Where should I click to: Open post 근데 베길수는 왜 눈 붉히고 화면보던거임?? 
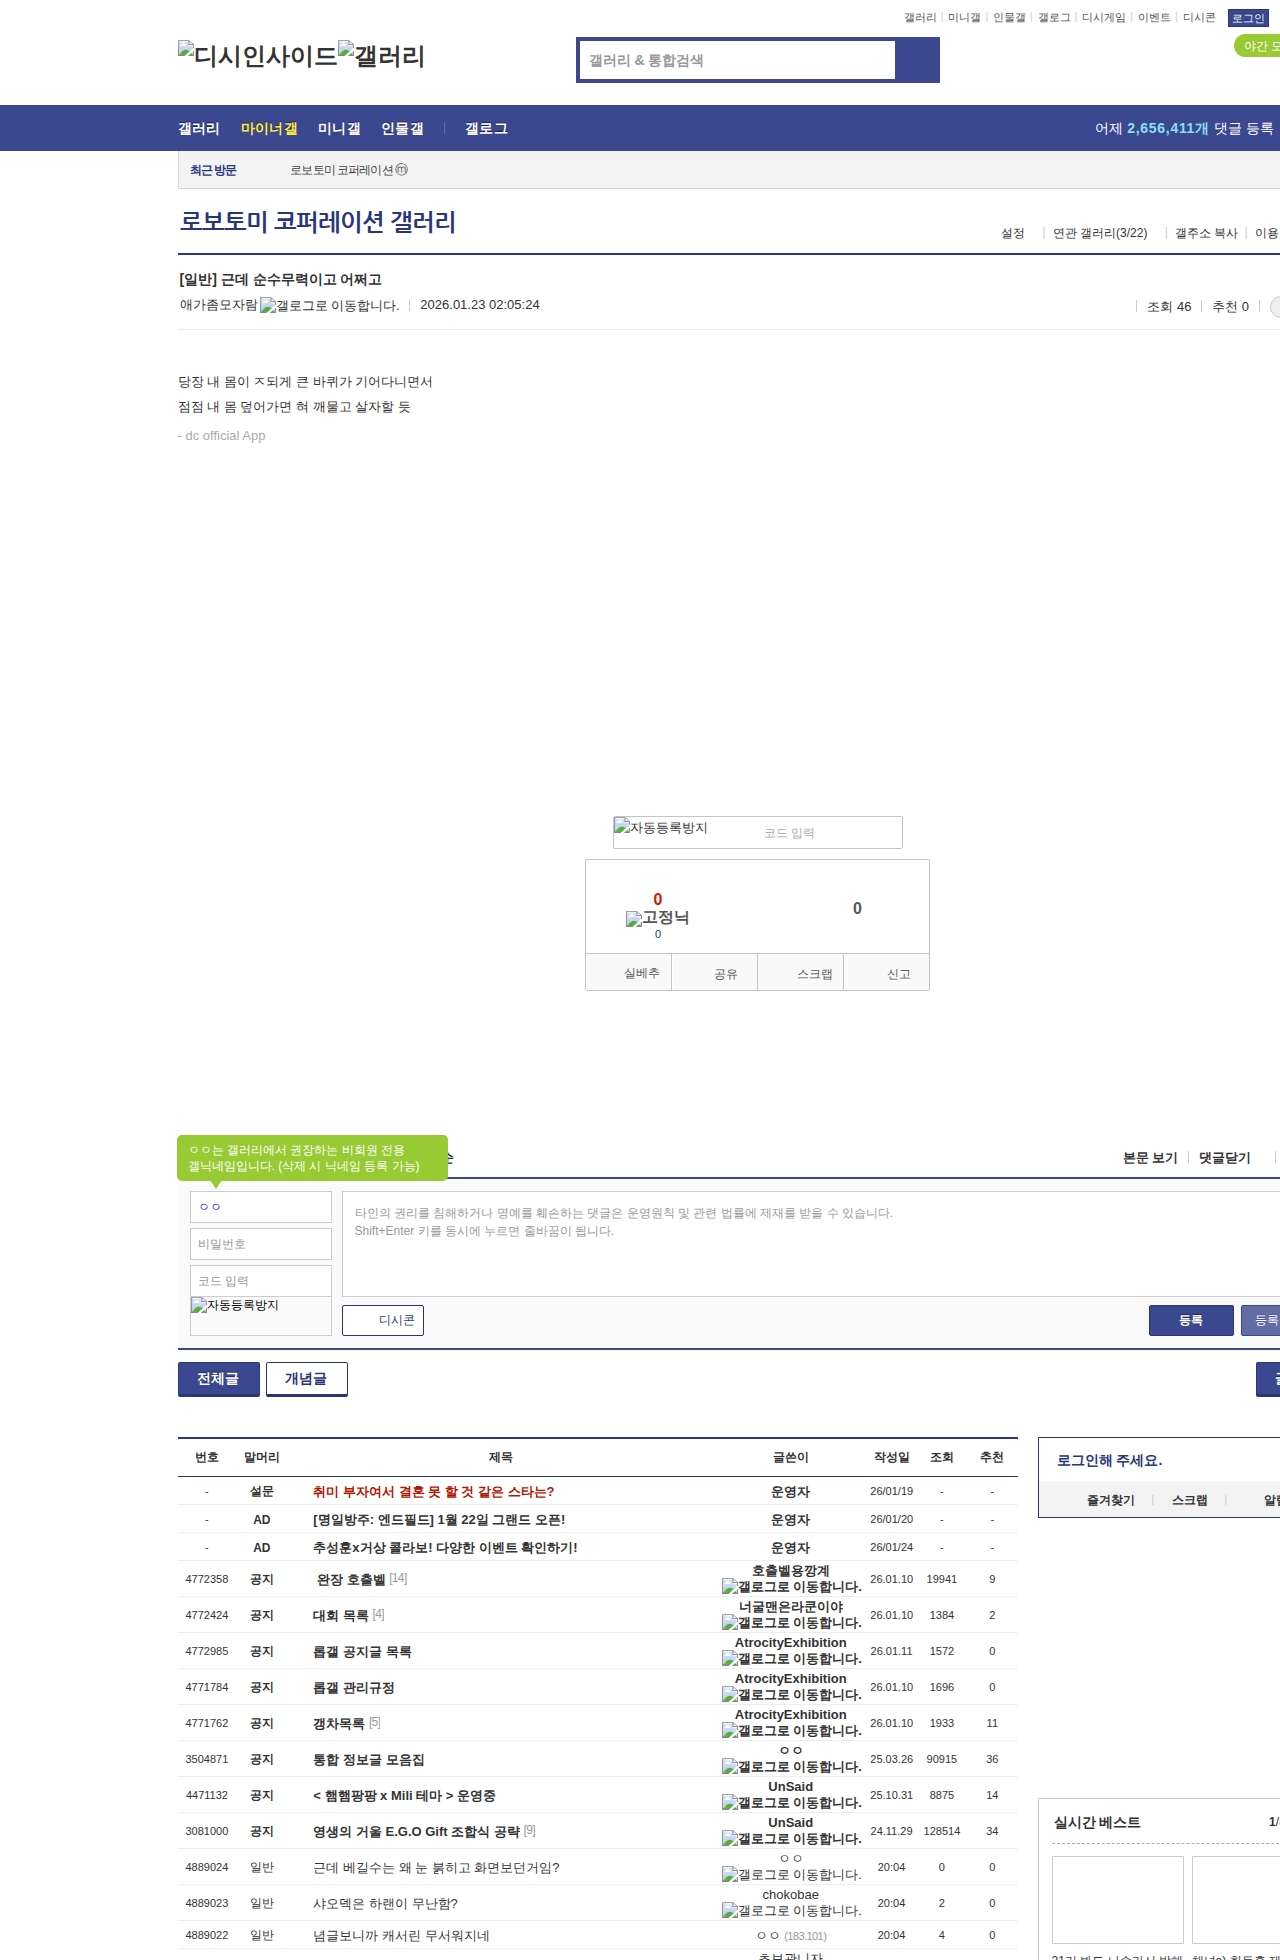coord(436,1867)
